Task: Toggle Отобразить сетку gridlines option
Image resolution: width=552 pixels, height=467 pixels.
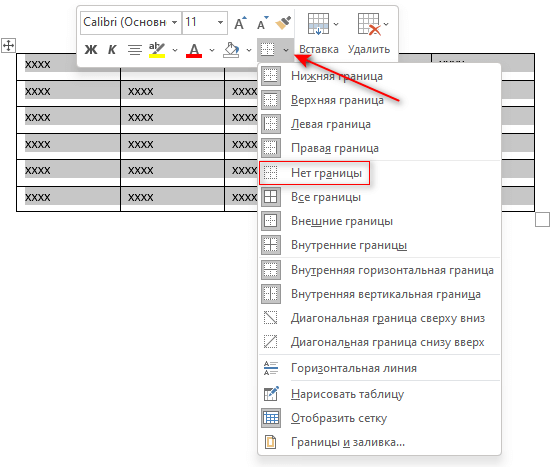Action: pos(380,418)
